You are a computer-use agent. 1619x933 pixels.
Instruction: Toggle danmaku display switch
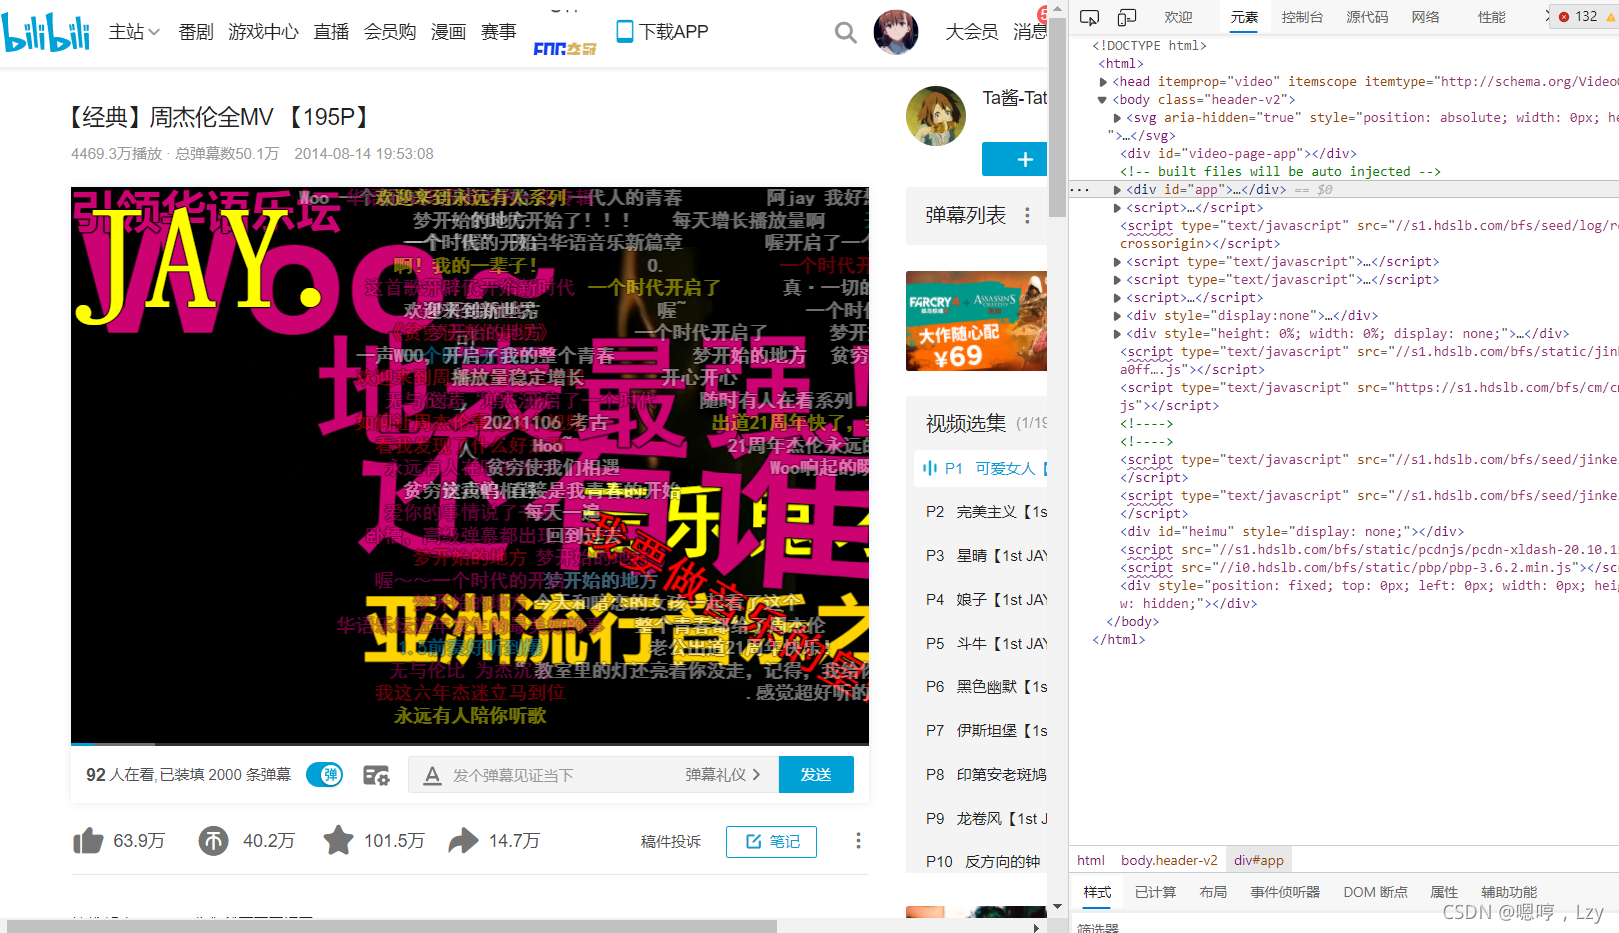[325, 775]
